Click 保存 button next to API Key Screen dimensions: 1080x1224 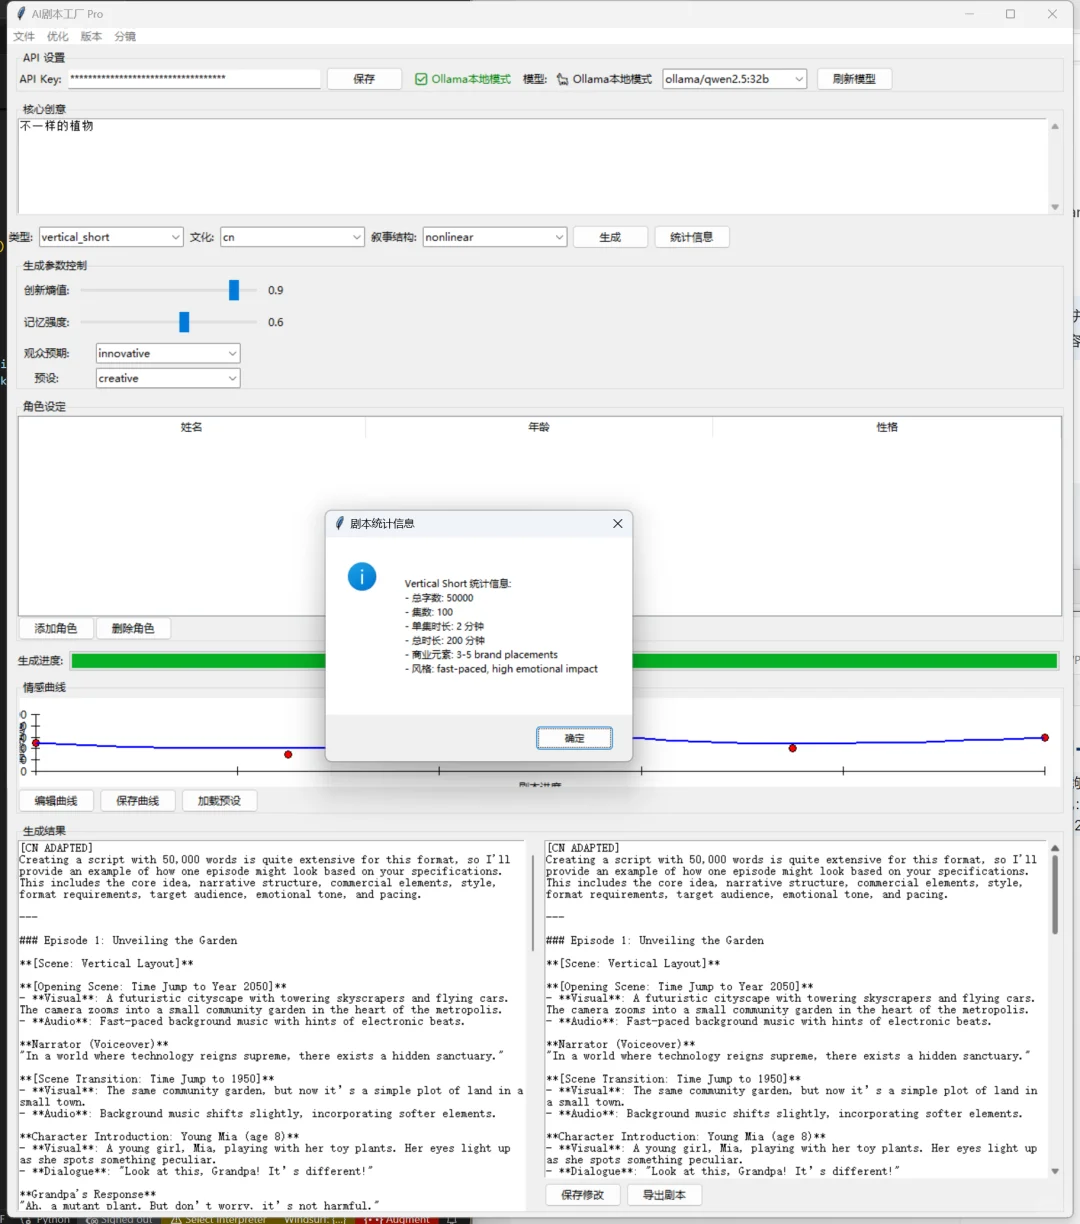click(364, 79)
